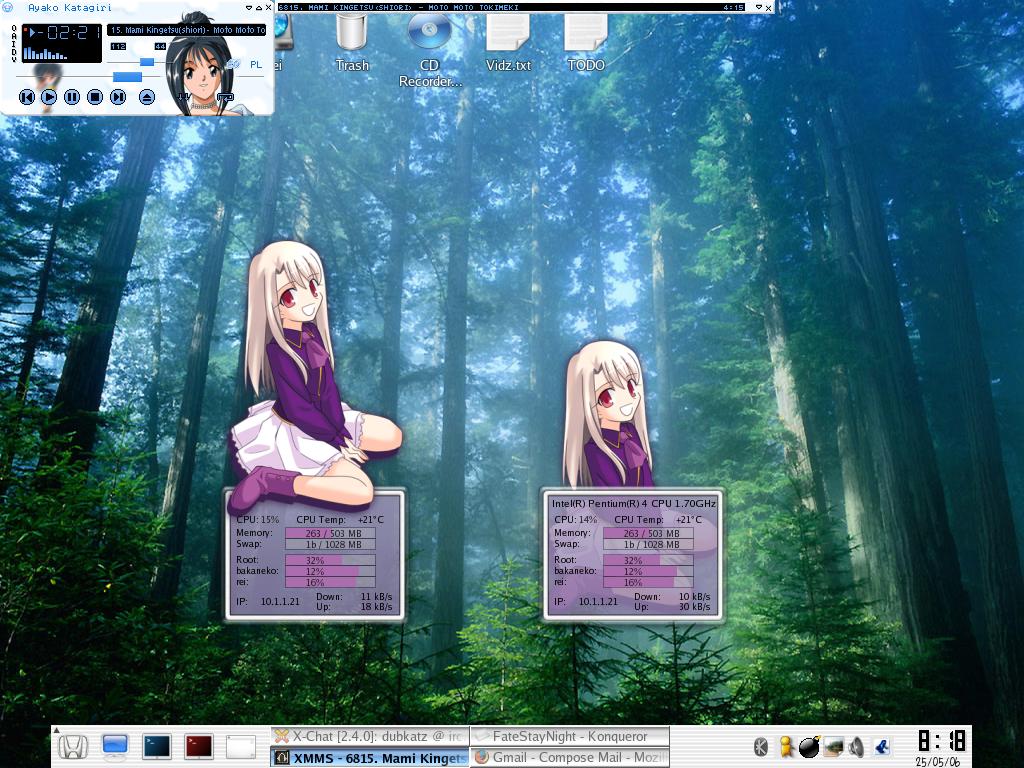The image size is (1024, 768).
Task: Click the I file-info letter in XMMS
Action: point(14,44)
